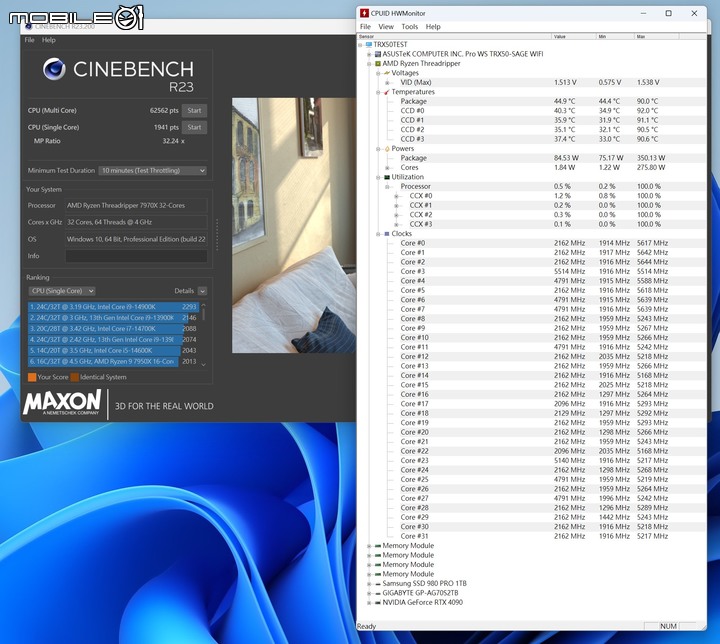The width and height of the screenshot is (720, 644).
Task: Click the GIGABYTE drive icon
Action: (378, 593)
